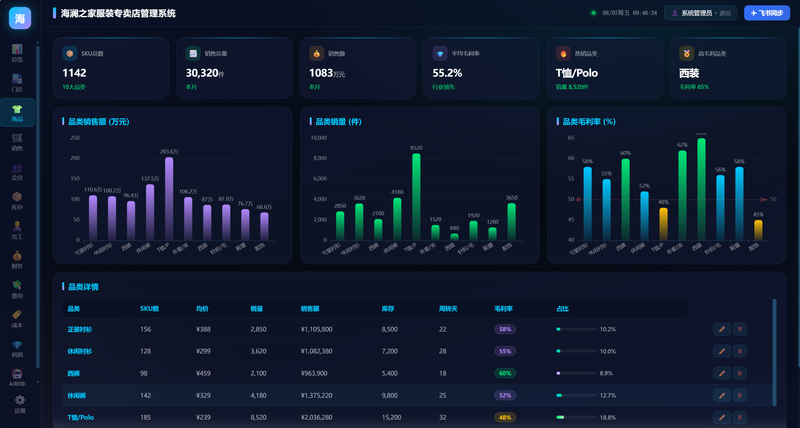This screenshot has width=800, height=428.
Task: Click the edit pencil for 西裤 row
Action: (x=721, y=373)
